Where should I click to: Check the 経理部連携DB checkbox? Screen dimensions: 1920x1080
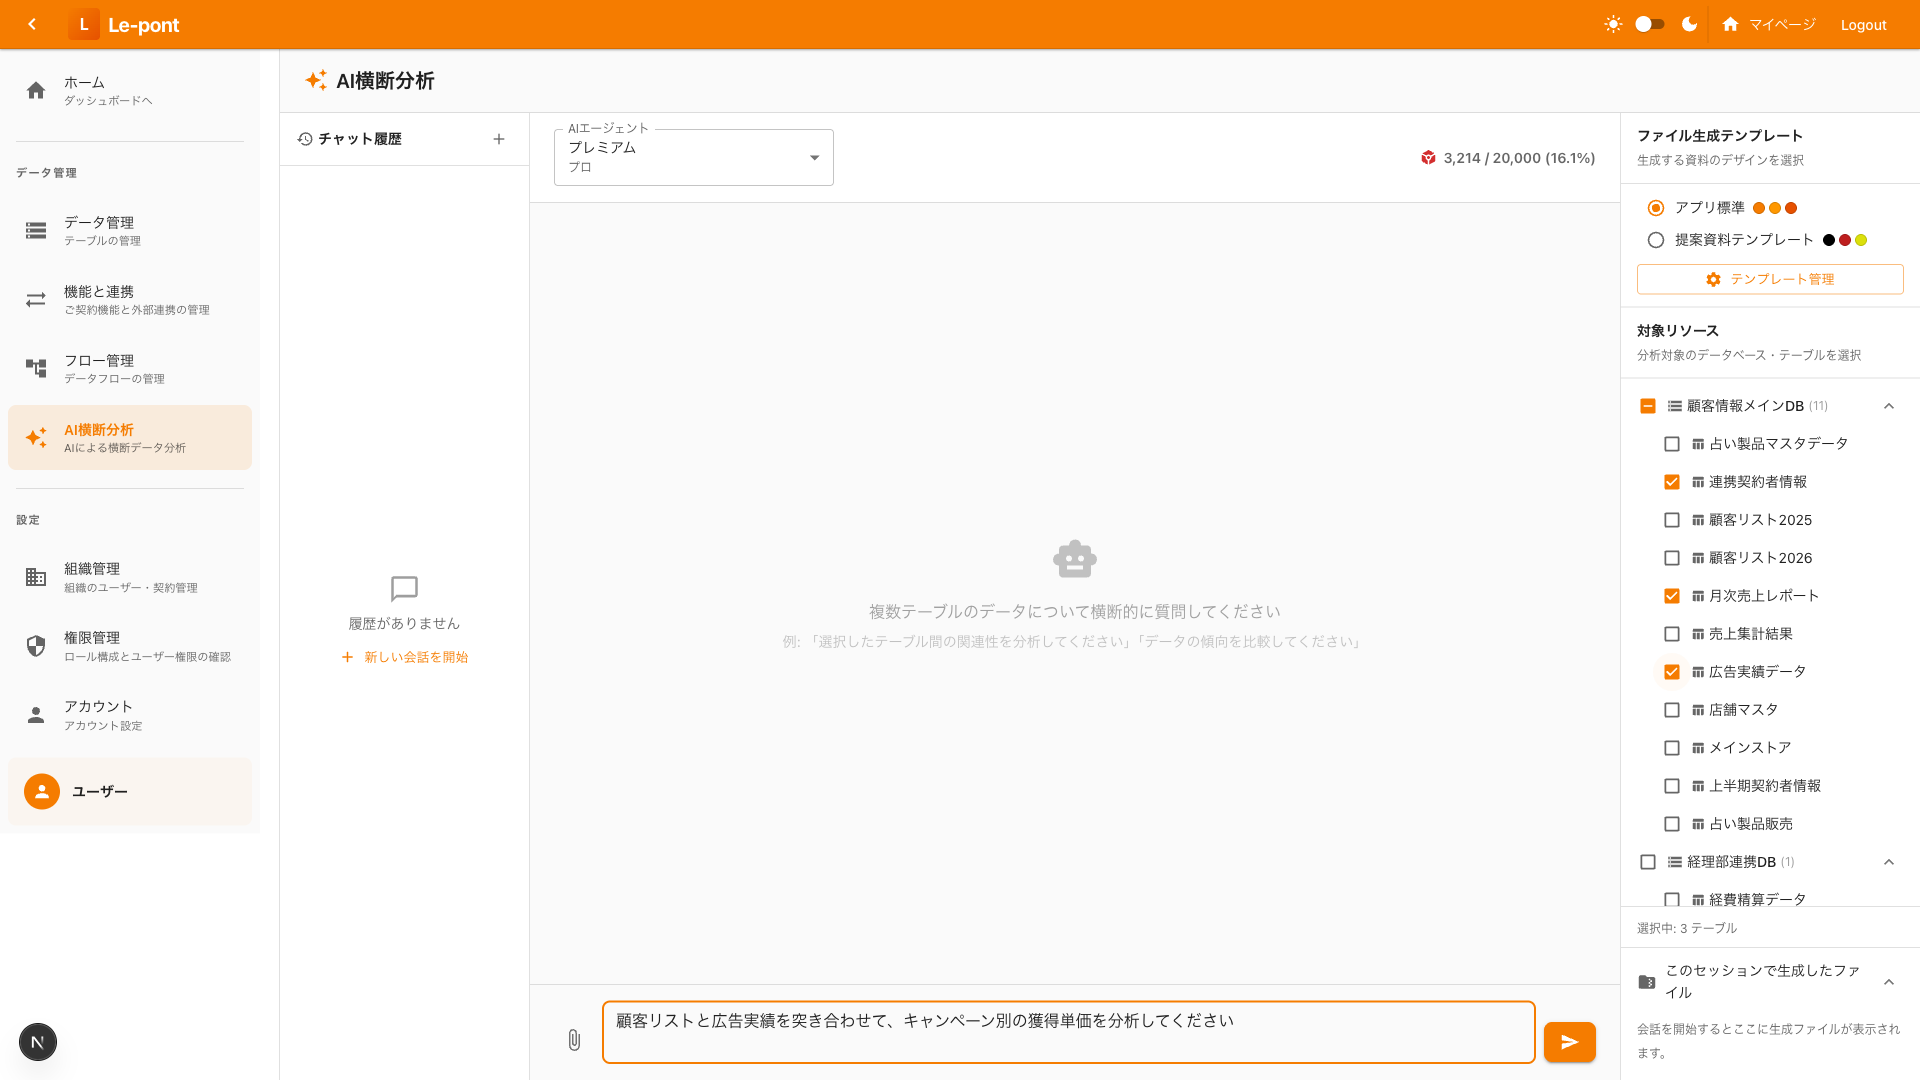click(x=1648, y=862)
